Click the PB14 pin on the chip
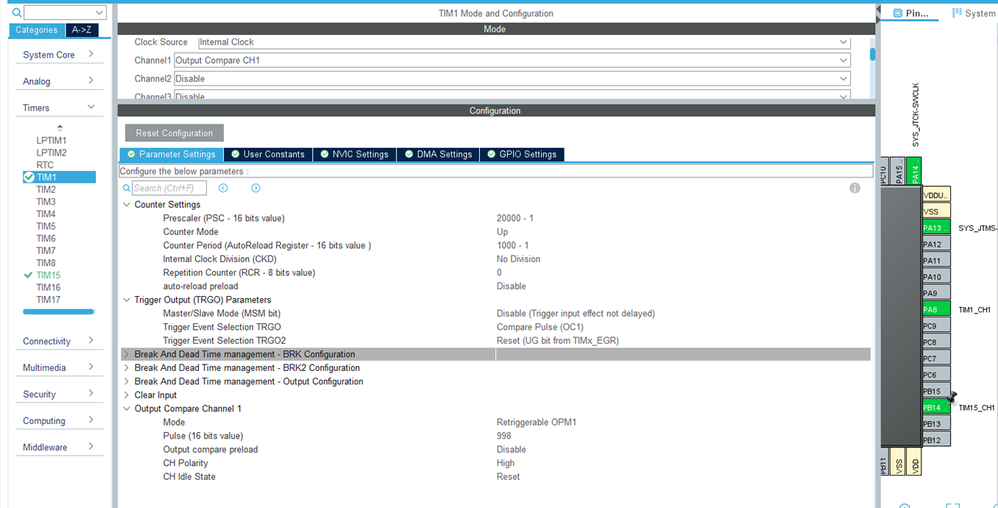 click(936, 407)
